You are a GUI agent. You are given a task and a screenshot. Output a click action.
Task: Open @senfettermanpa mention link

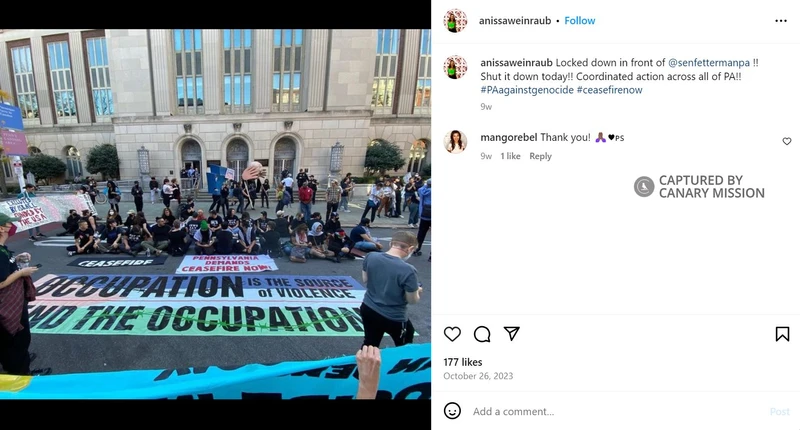click(709, 63)
